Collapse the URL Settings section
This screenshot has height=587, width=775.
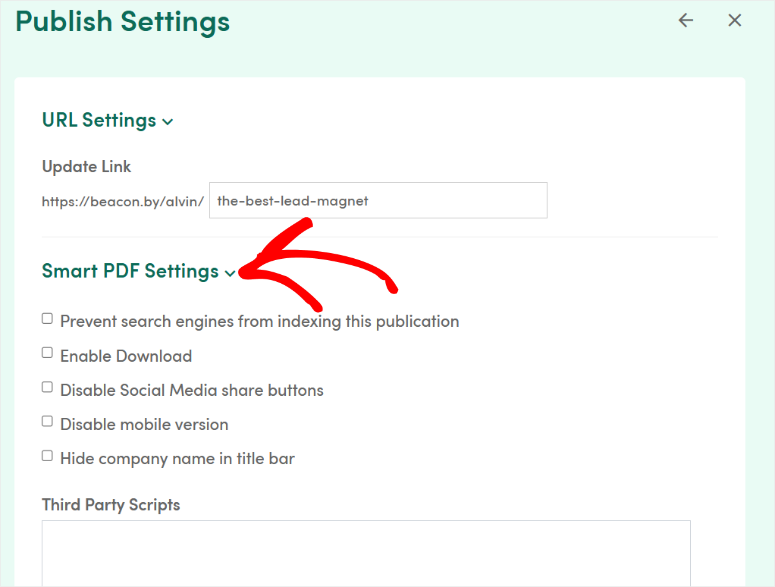click(108, 121)
